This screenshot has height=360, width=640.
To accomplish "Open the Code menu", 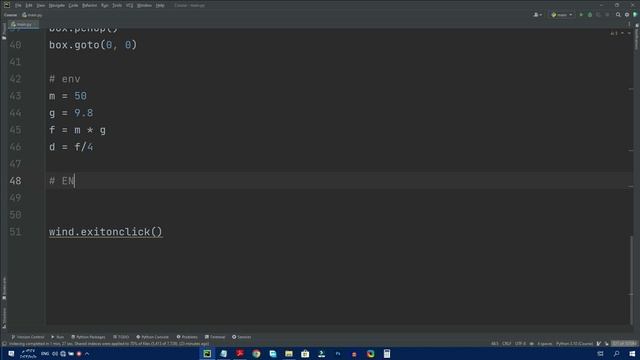I will pyautogui.click(x=73, y=5).
